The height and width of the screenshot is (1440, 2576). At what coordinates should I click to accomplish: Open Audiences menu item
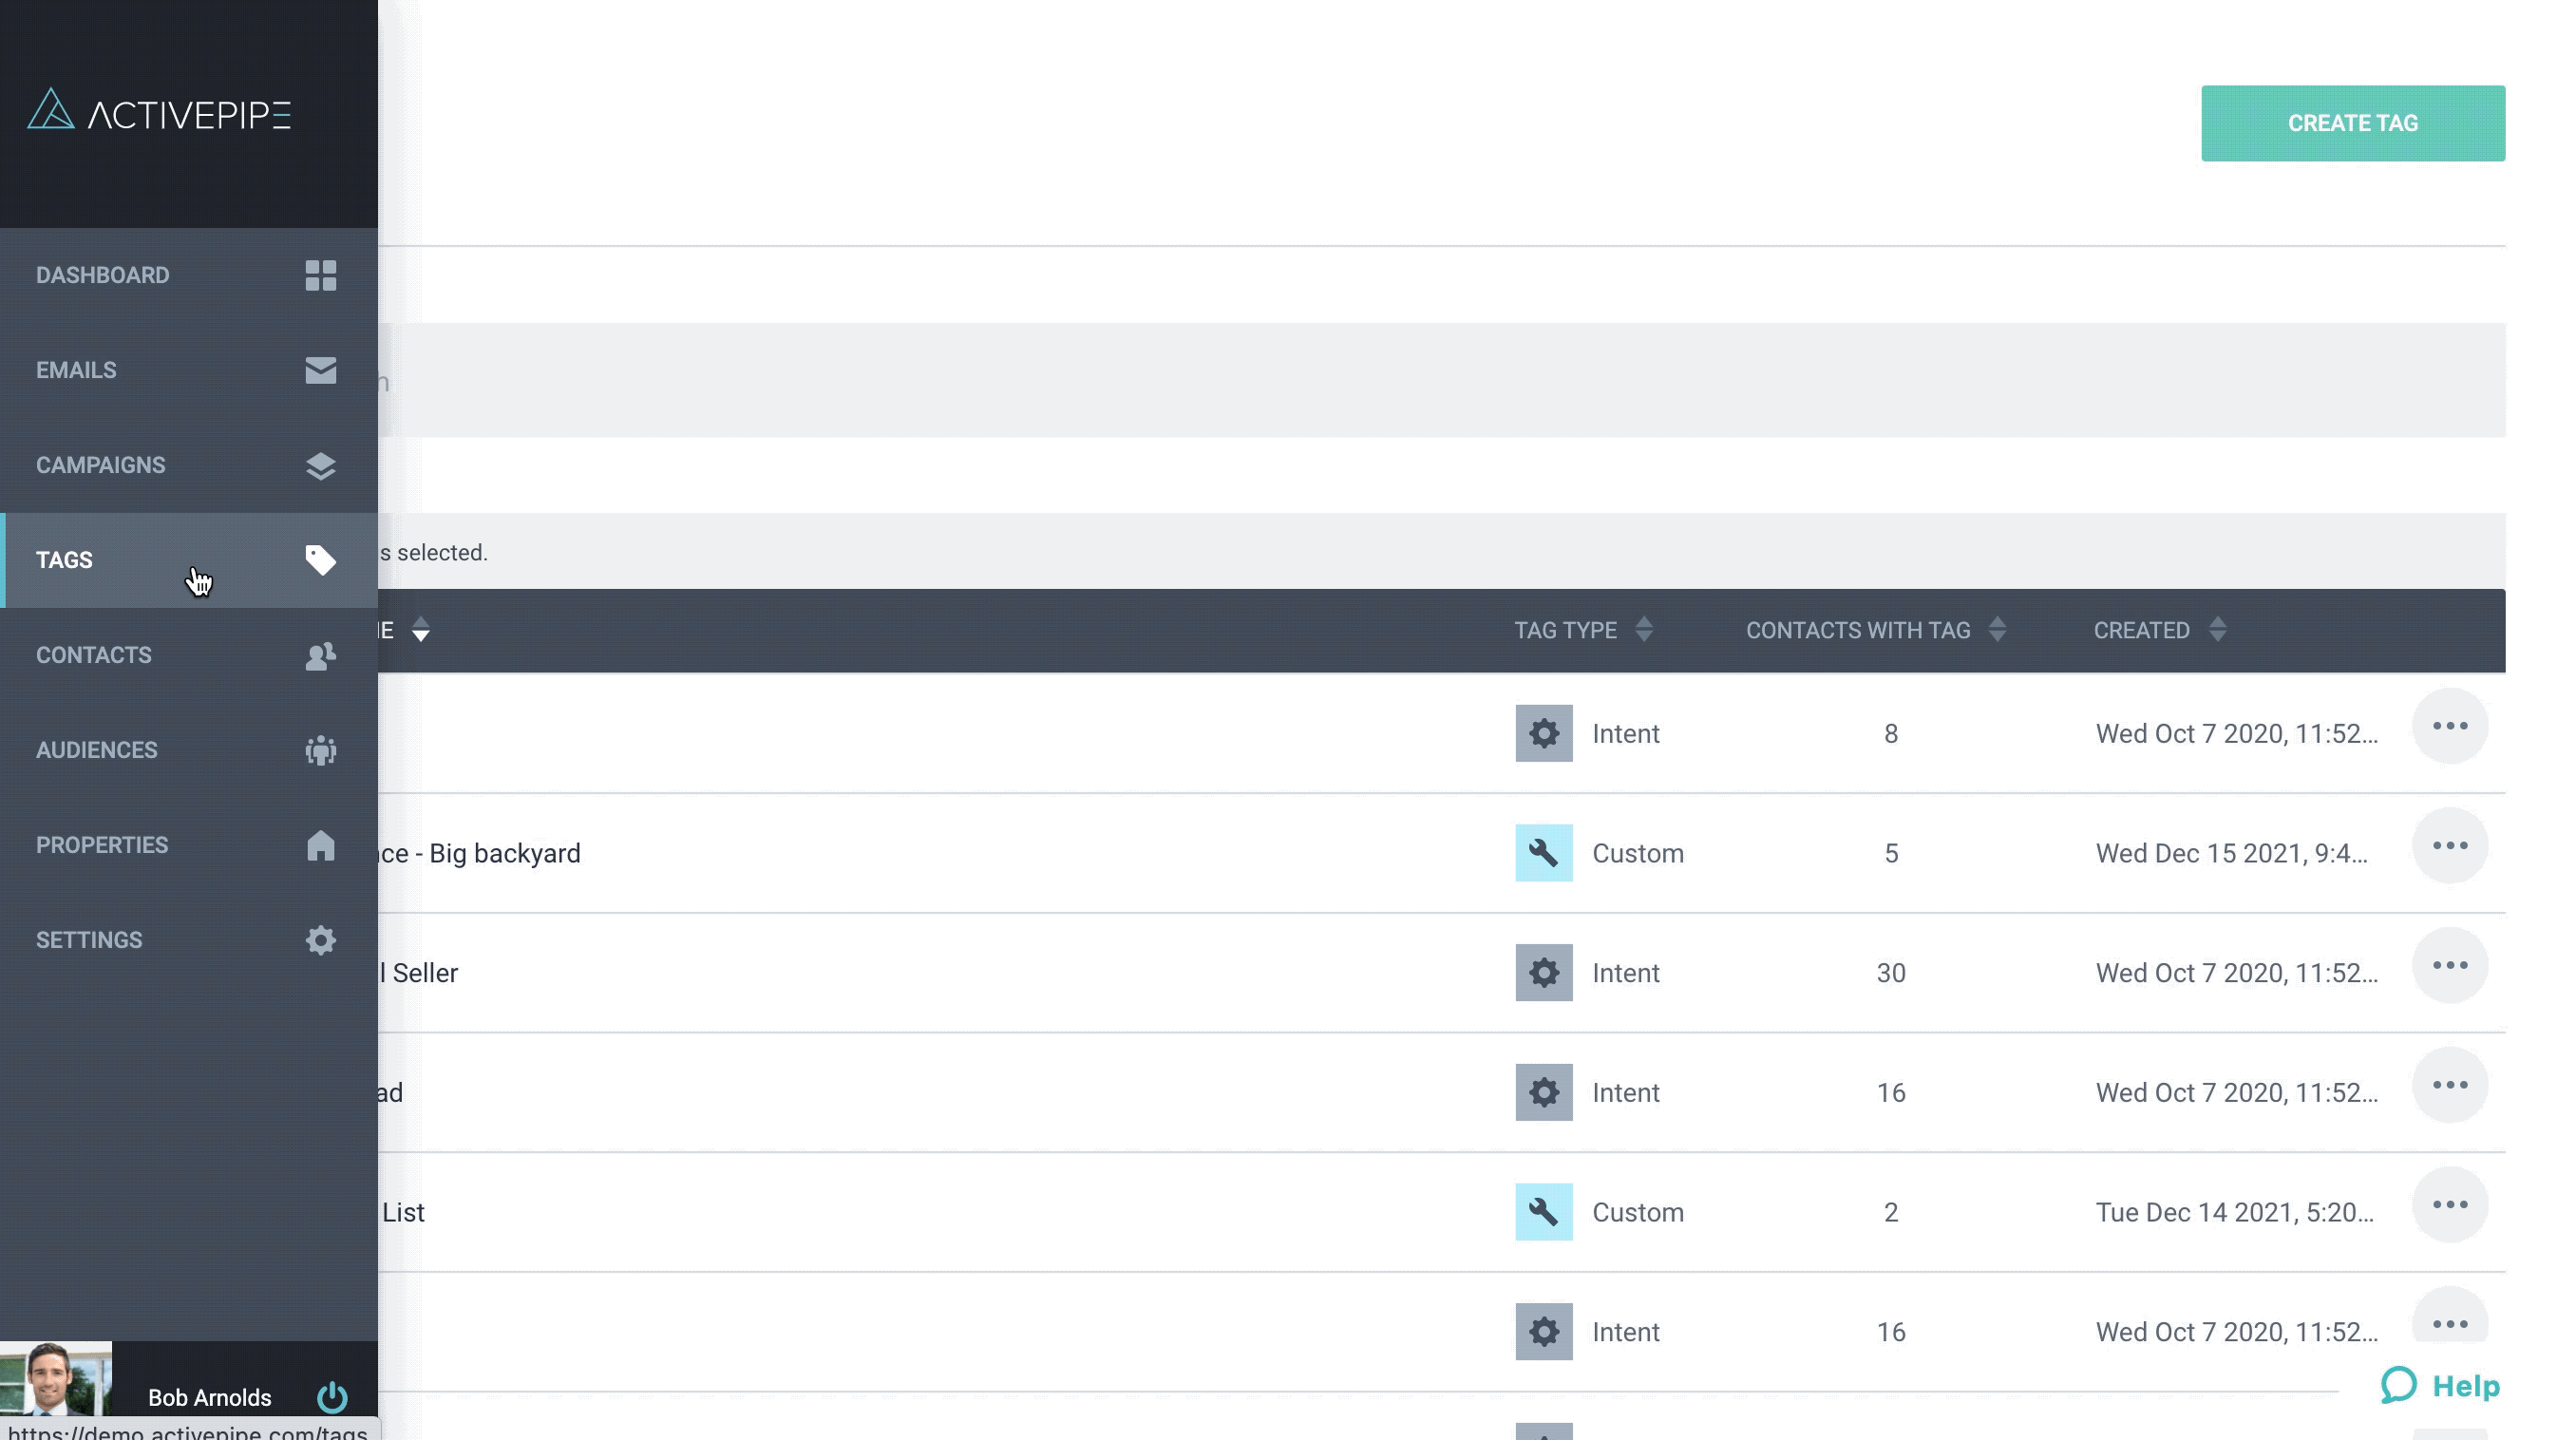(189, 750)
